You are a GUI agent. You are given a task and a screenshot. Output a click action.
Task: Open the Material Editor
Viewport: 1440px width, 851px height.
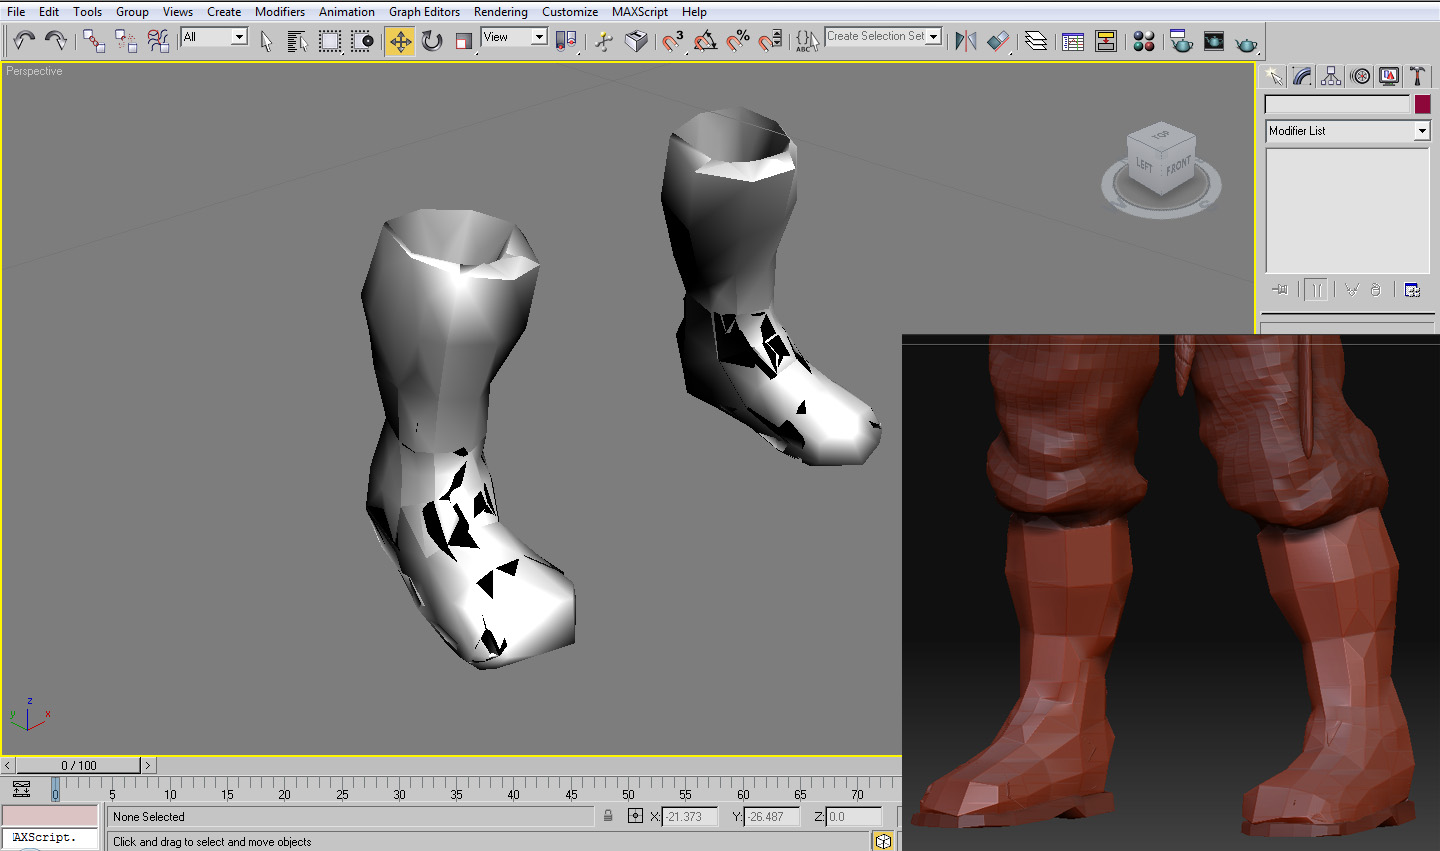pos(1144,41)
